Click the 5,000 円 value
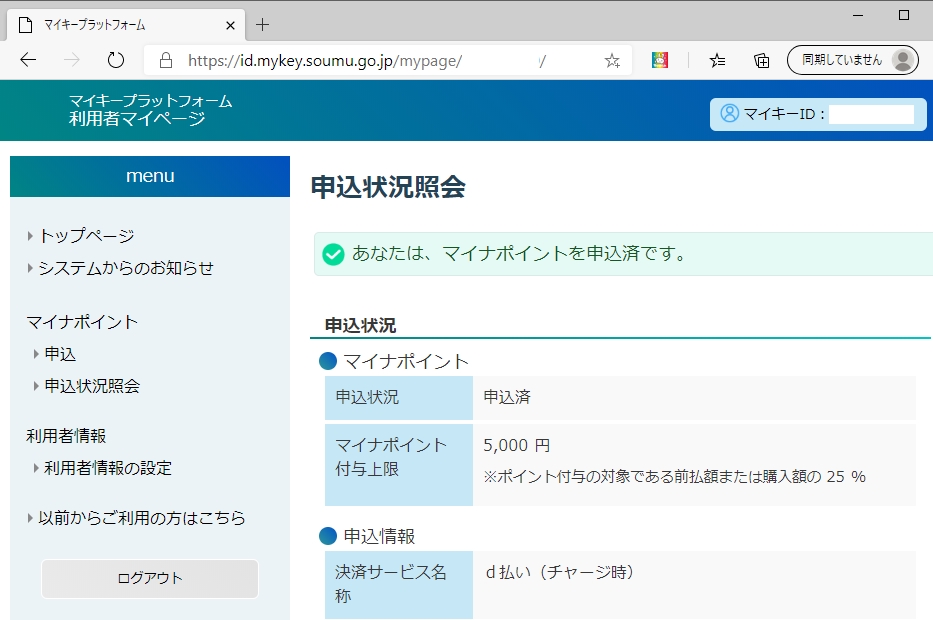 tap(516, 445)
